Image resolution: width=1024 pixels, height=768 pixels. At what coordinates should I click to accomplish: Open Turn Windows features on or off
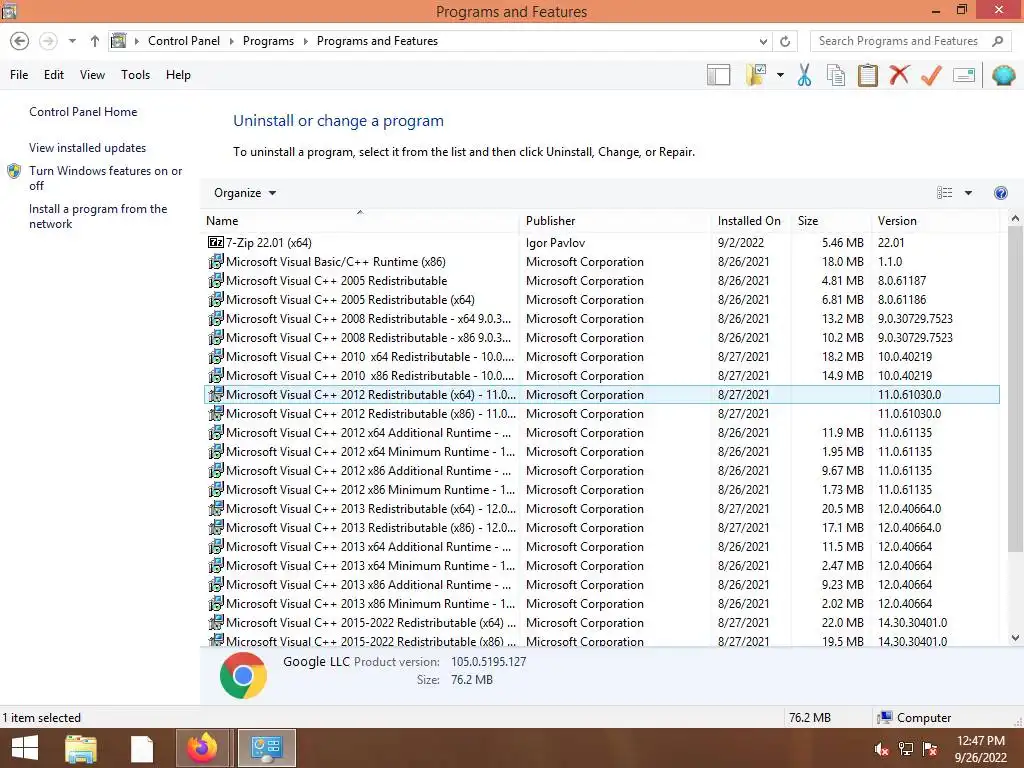click(105, 178)
